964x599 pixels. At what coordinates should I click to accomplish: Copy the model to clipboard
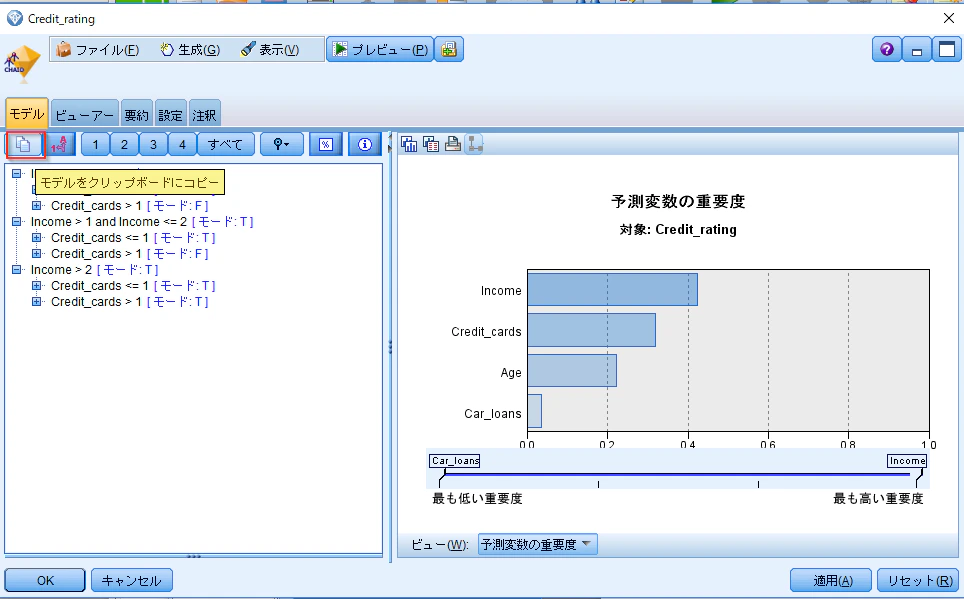point(25,145)
